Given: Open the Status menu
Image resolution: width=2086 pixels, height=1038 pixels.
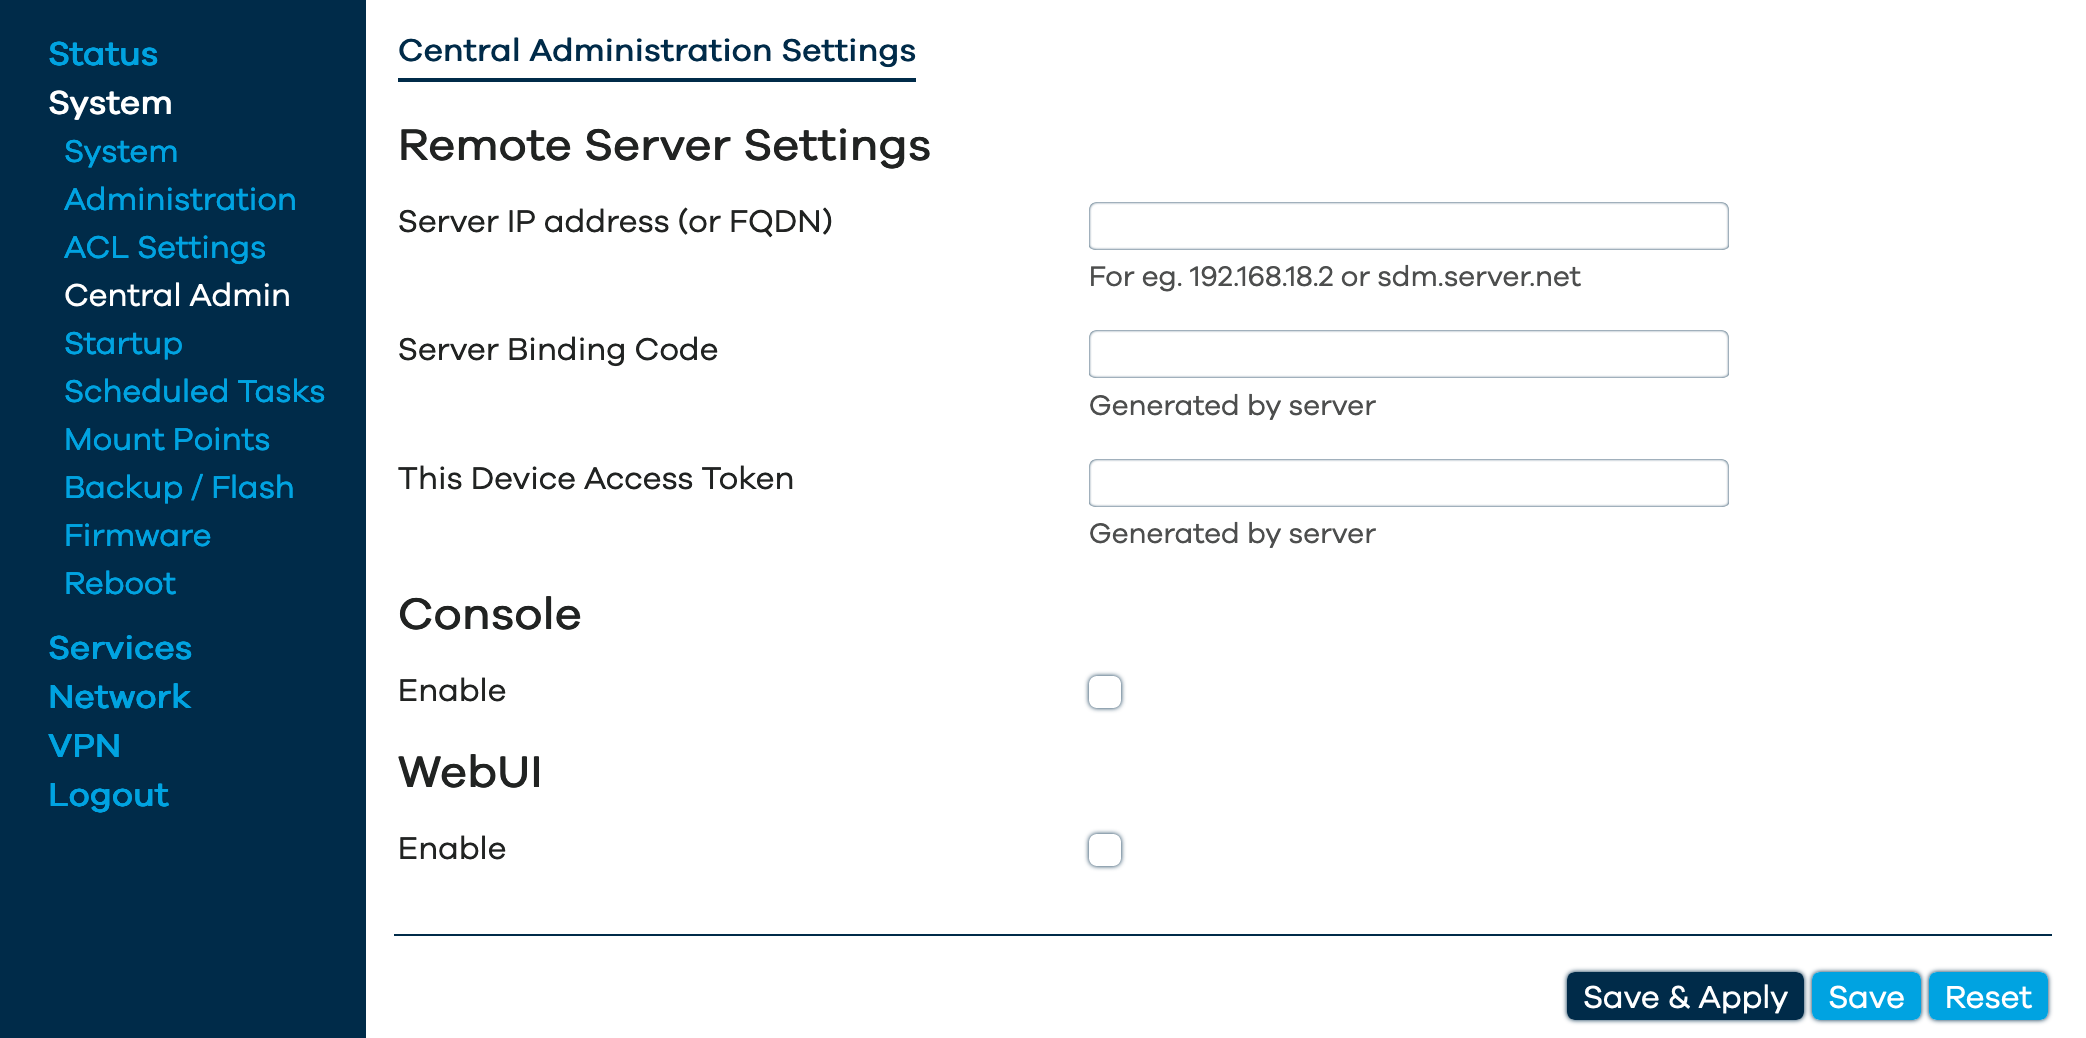Looking at the screenshot, I should point(103,54).
